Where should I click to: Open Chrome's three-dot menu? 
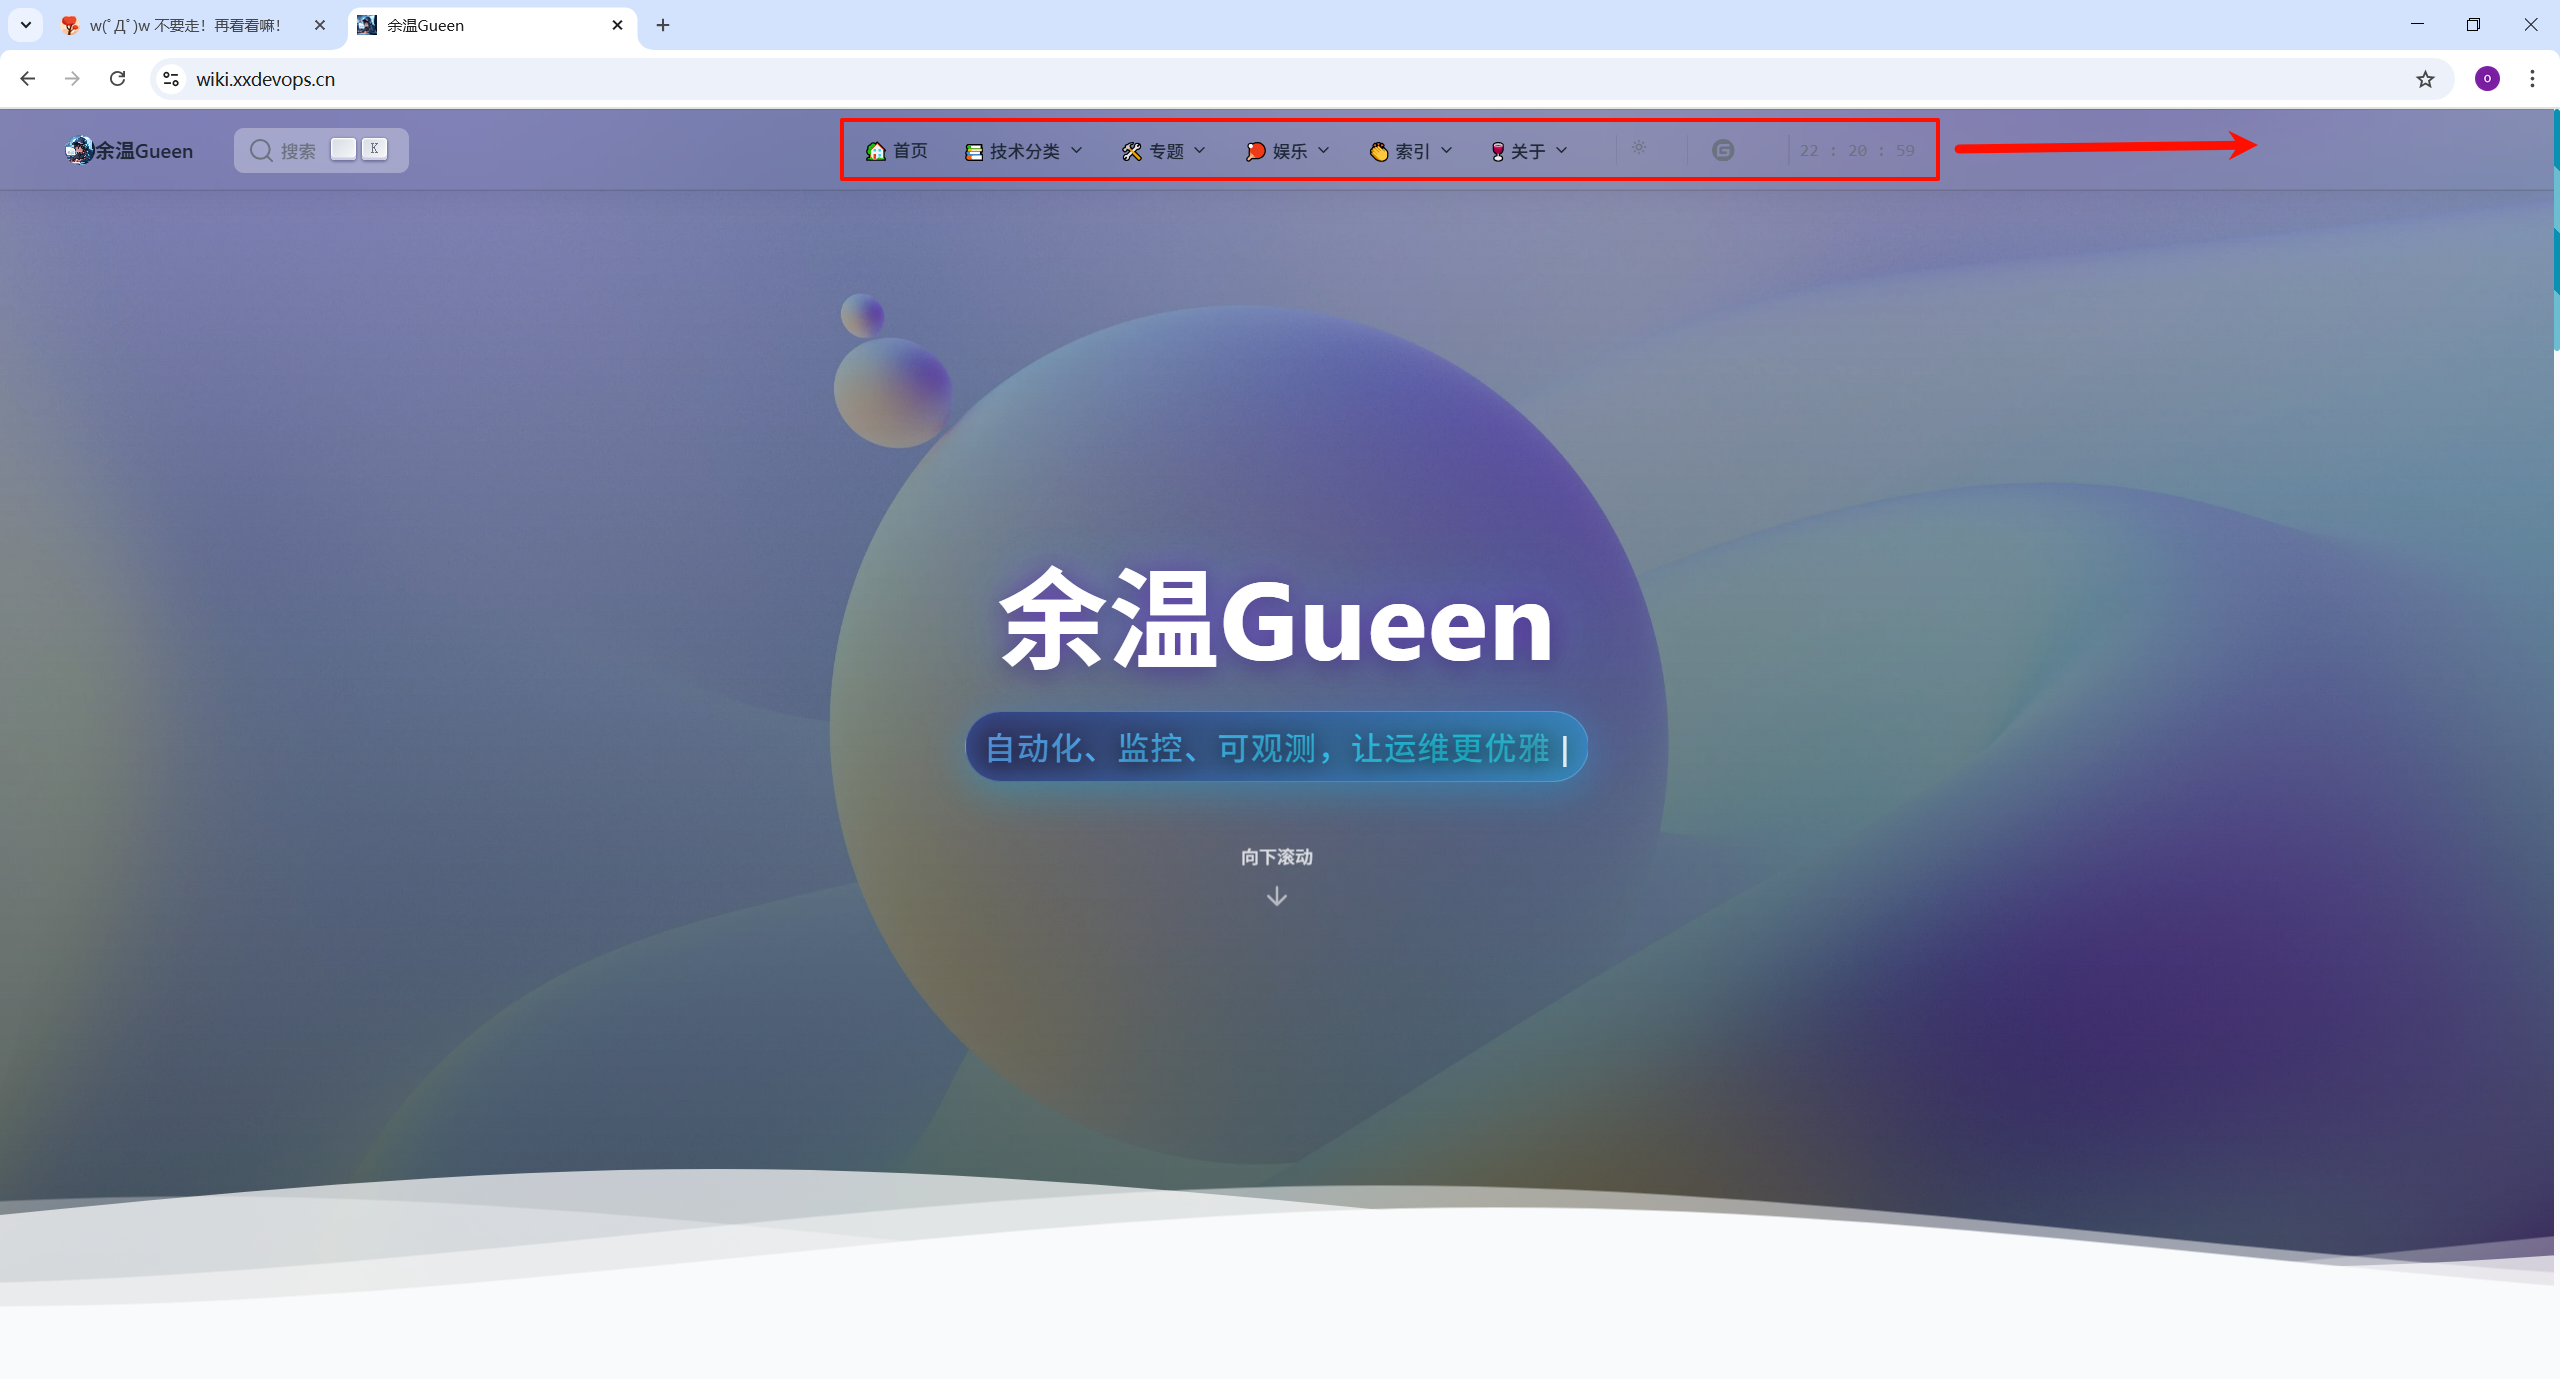coord(2532,79)
